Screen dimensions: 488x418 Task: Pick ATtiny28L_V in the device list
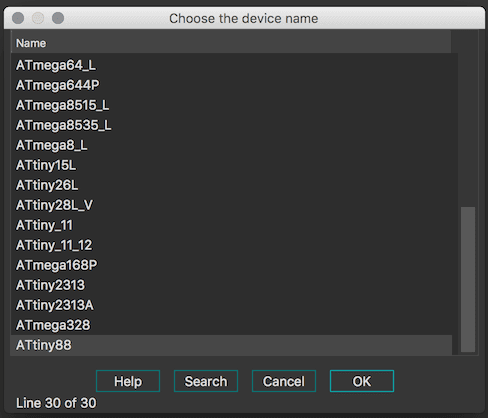pos(231,205)
